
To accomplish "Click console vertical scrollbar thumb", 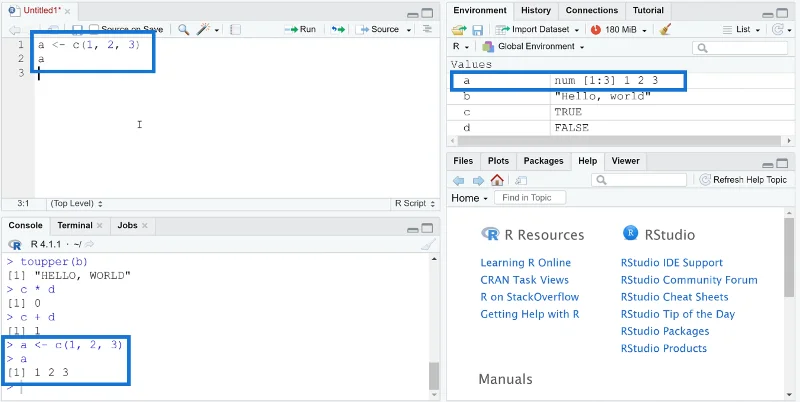I will [434, 376].
